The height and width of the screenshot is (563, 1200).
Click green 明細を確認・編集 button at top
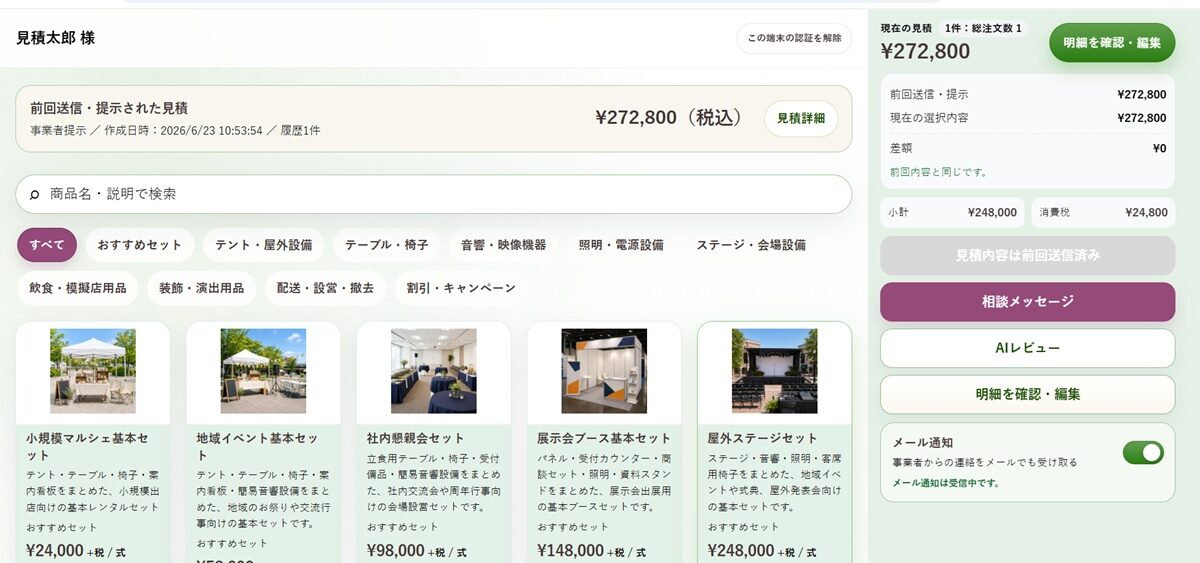[1112, 43]
